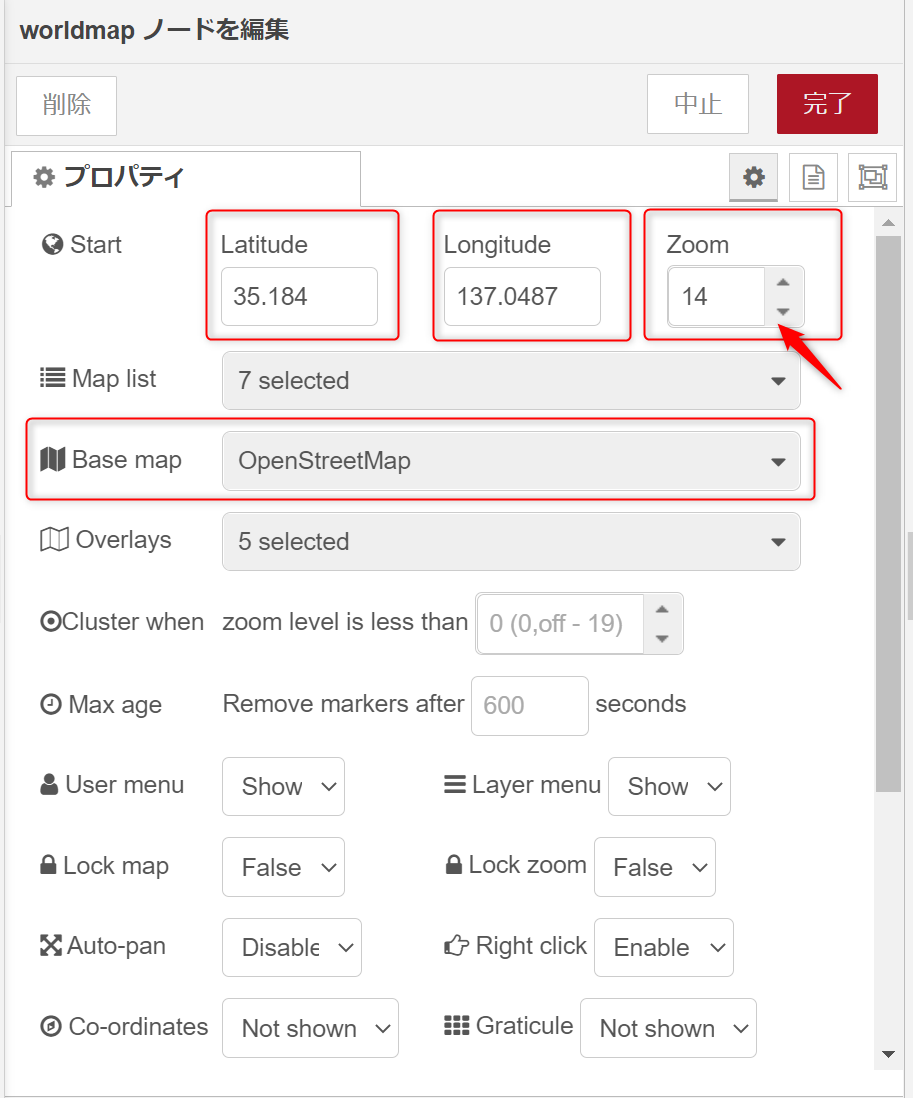The image size is (913, 1098).
Task: Click the Longitude input field
Action: tap(522, 296)
